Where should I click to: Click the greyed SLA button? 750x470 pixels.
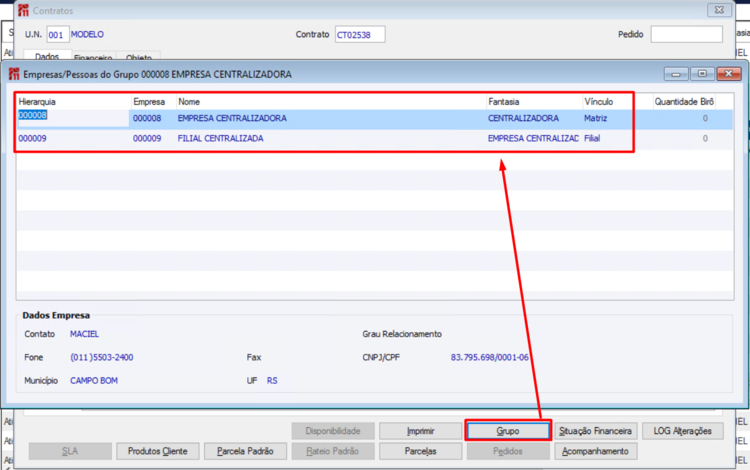[x=70, y=451]
